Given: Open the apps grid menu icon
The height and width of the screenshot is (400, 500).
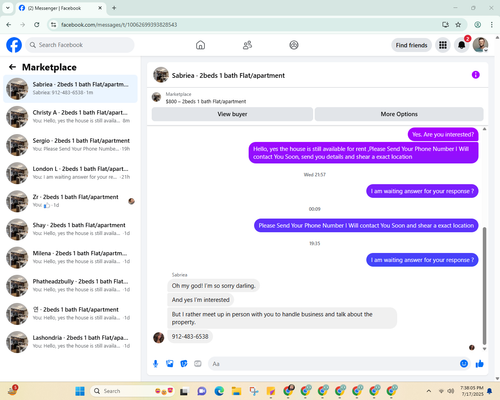Looking at the screenshot, I should tap(443, 45).
